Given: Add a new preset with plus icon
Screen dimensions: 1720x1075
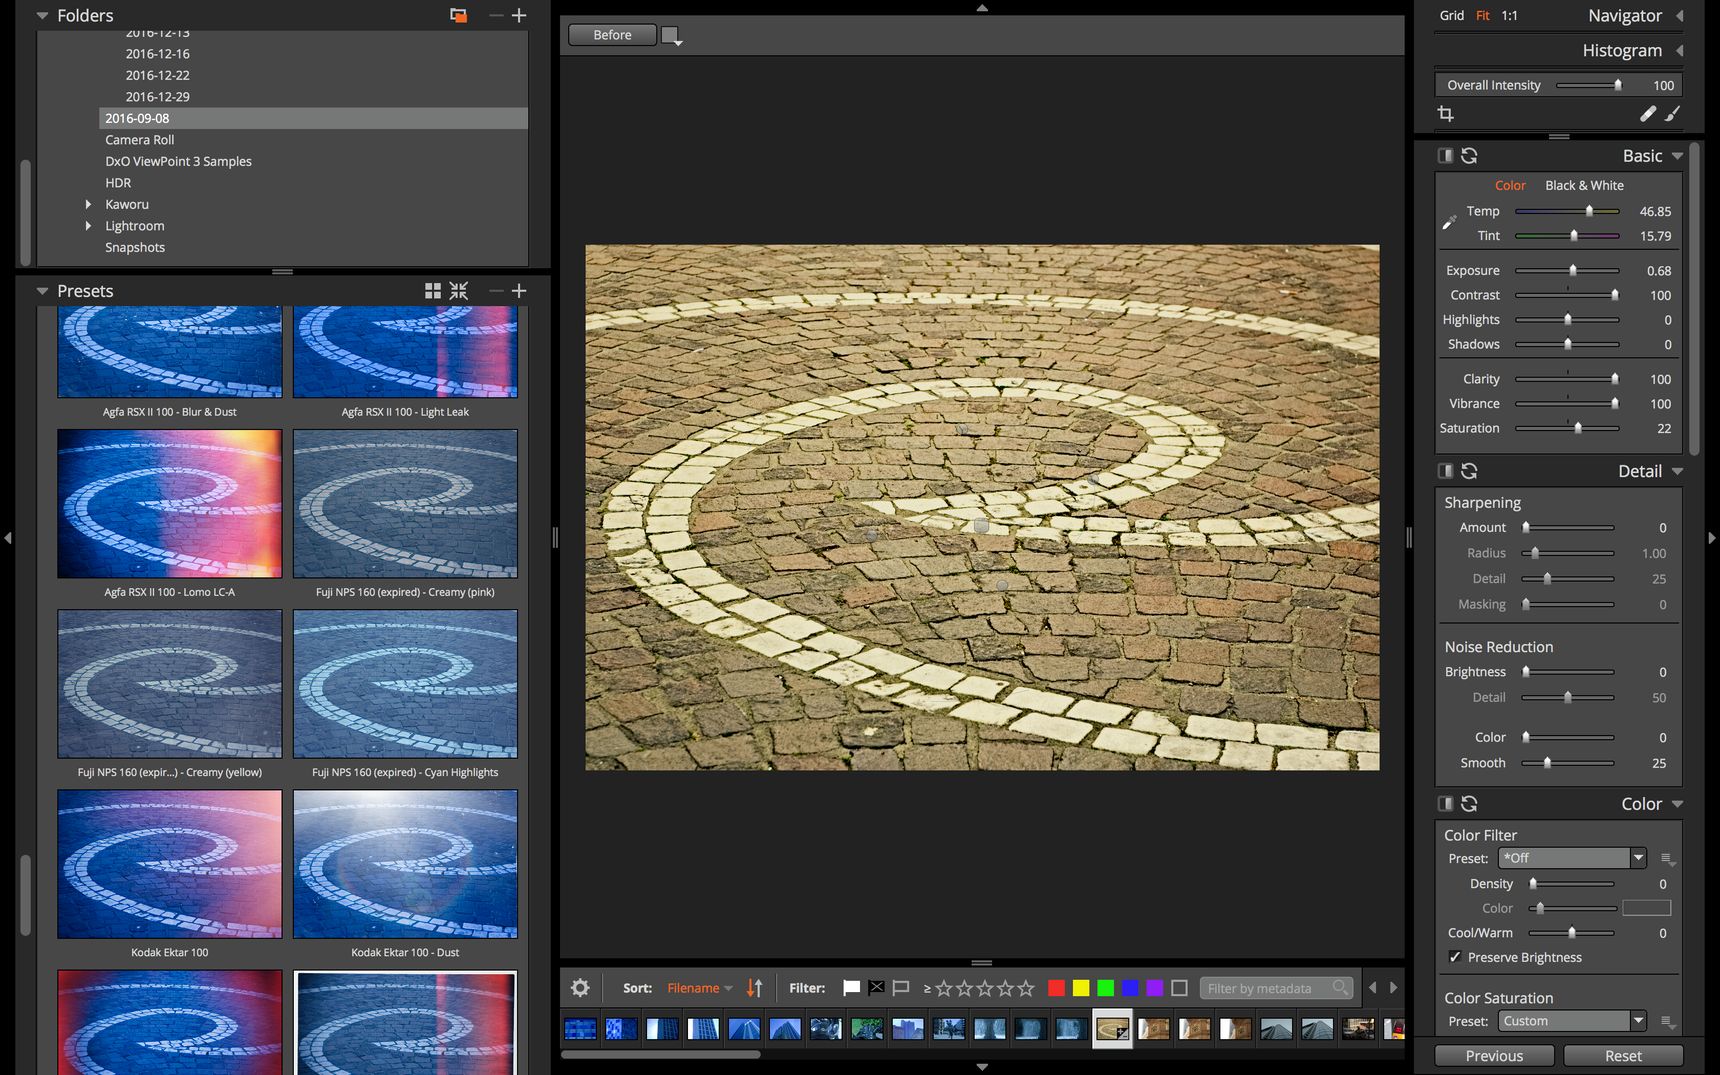Looking at the screenshot, I should (519, 291).
